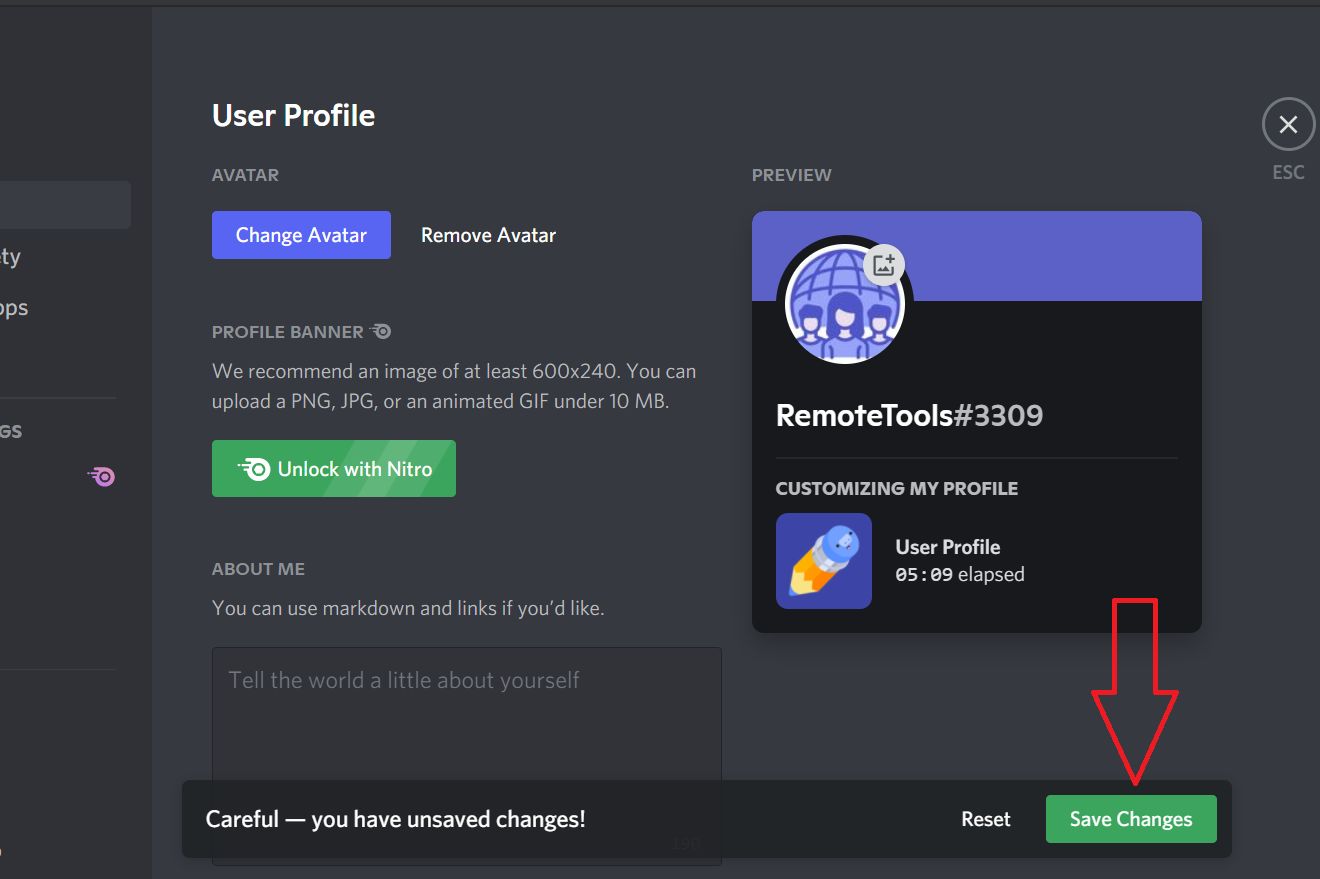
Task: Click the Nitro boost icon inside the green button
Action: 256,468
